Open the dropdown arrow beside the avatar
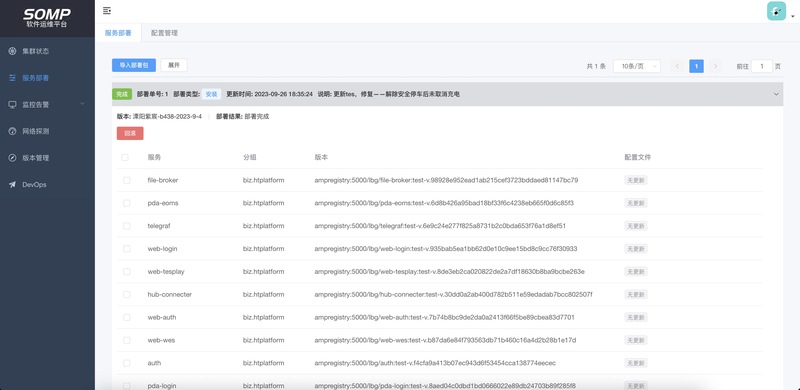Screen dimensions: 800x390 [792, 16]
